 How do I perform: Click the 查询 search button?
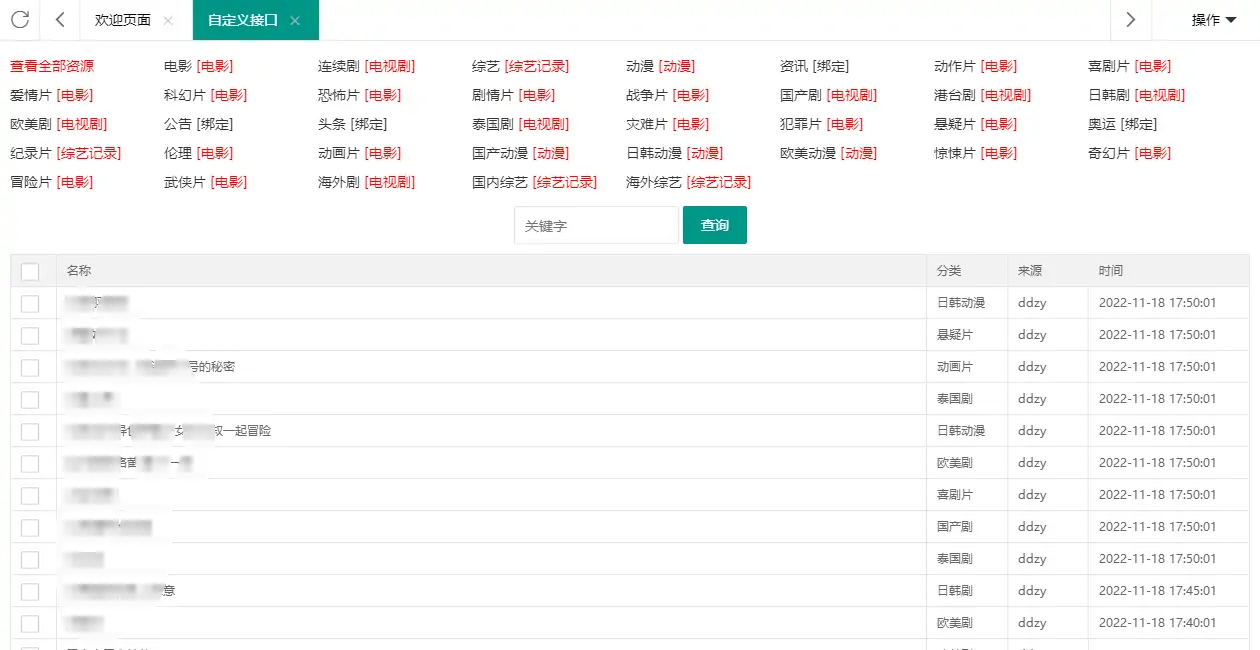(714, 225)
